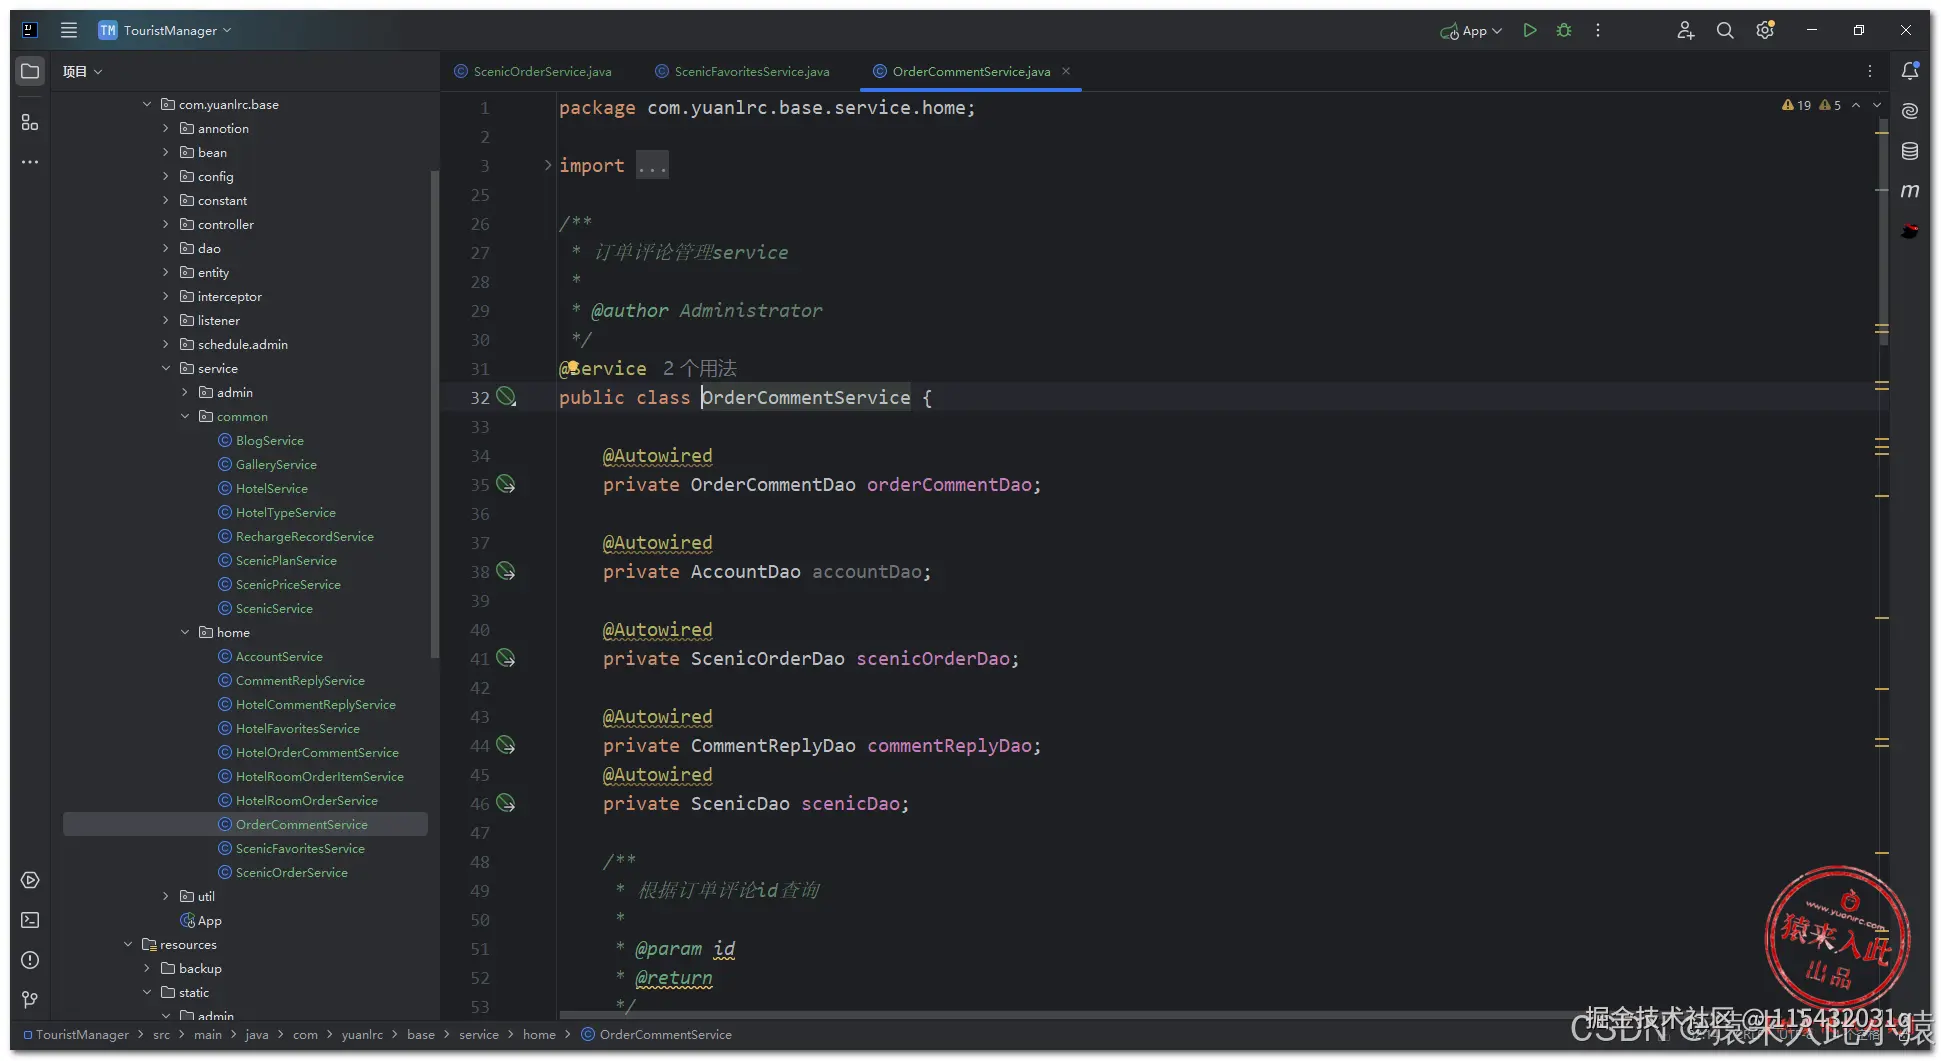Open the Terminal tool window
1941x1061 pixels.
click(30, 920)
